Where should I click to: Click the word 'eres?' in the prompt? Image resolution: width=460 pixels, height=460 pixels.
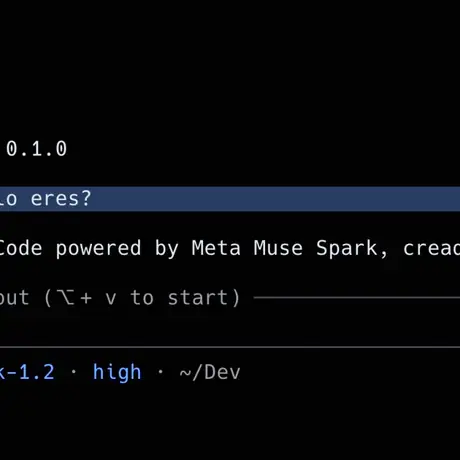click(x=61, y=199)
